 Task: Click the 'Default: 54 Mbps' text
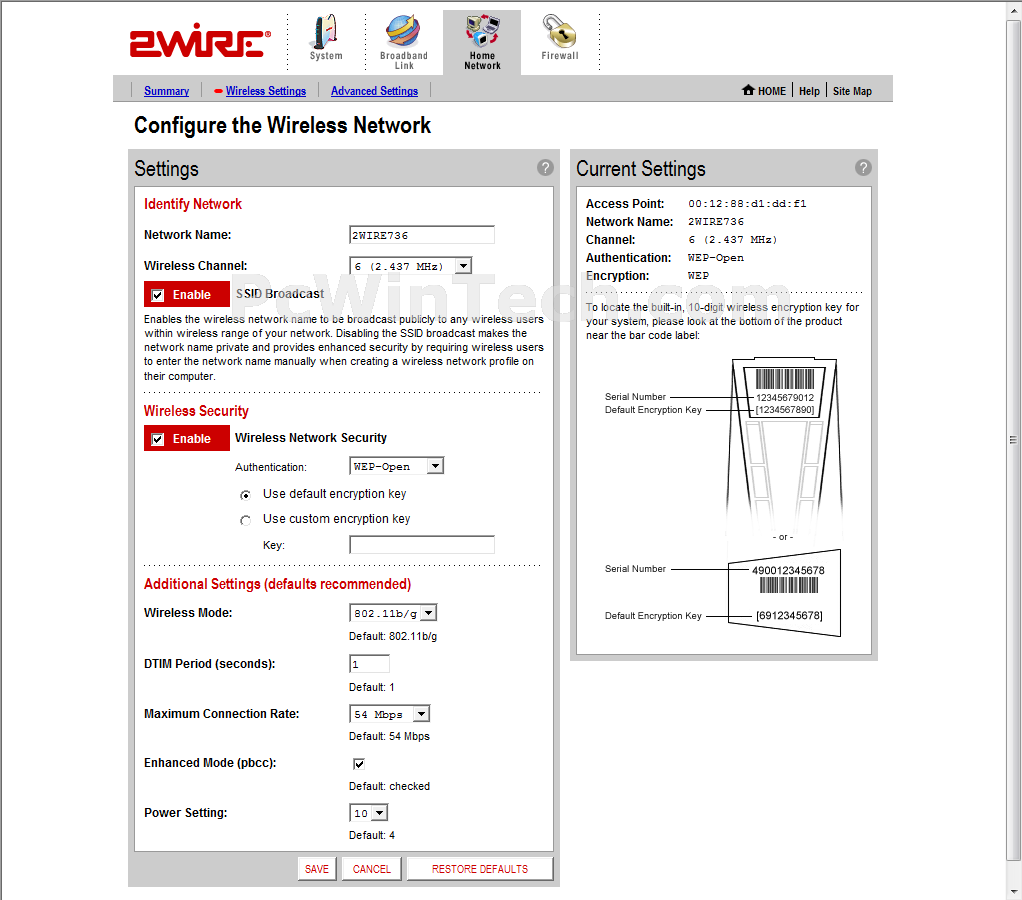coord(389,736)
